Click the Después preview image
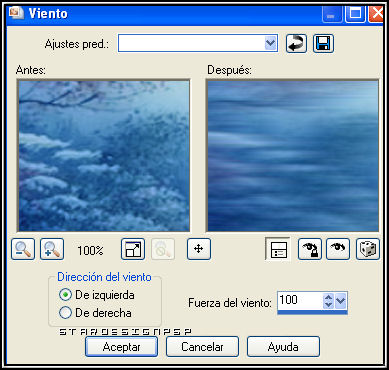Screen dimensions: 389x370 293,156
